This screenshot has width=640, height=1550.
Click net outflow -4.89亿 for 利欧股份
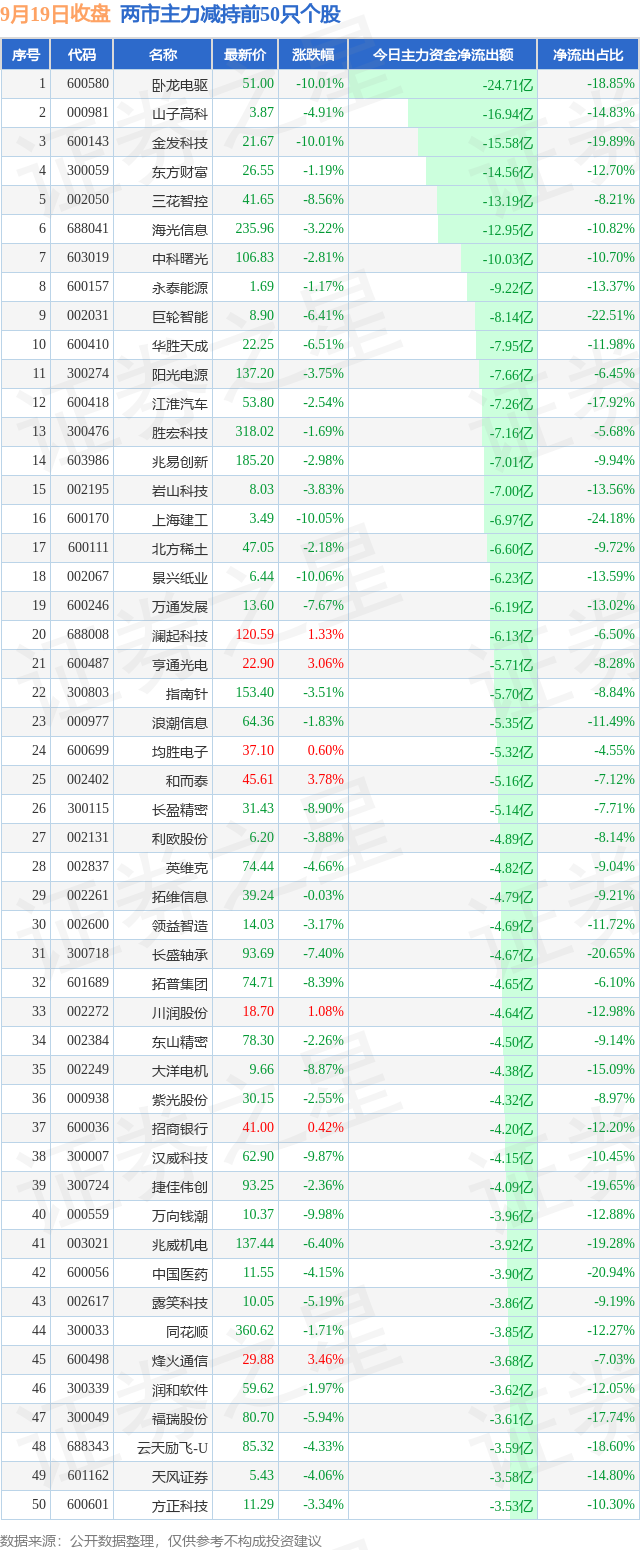click(x=511, y=839)
